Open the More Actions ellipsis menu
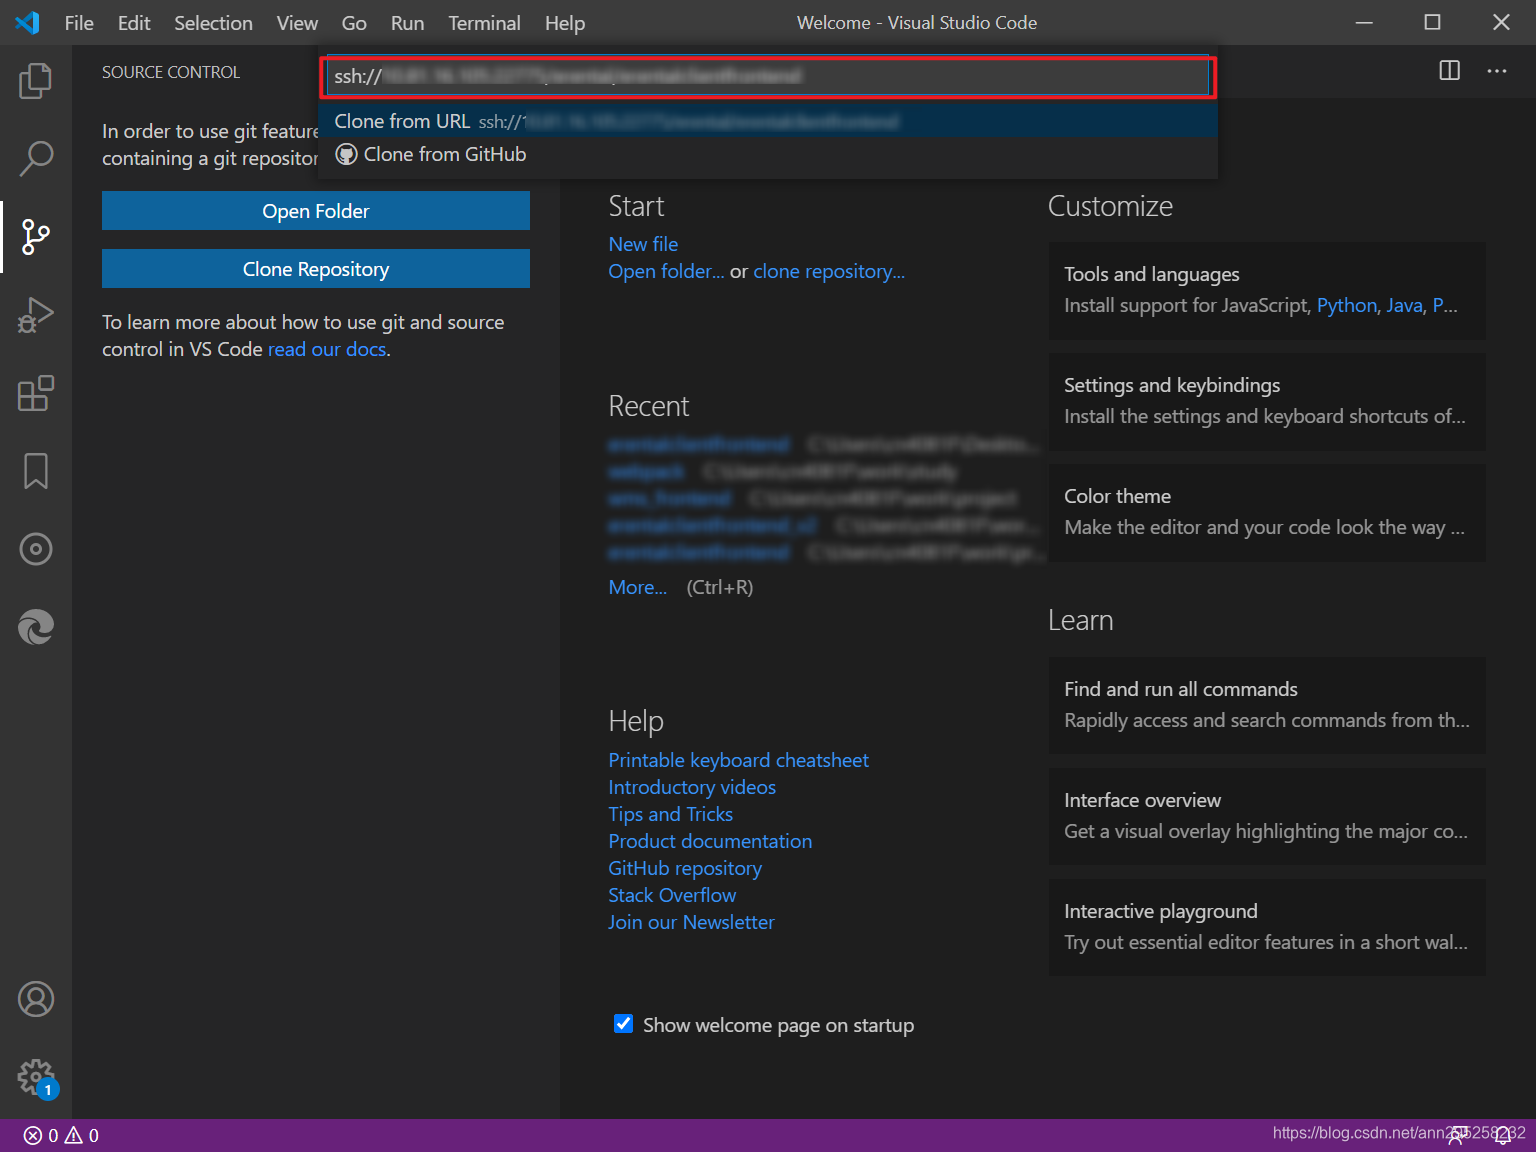The height and width of the screenshot is (1152, 1536). 1496,70
